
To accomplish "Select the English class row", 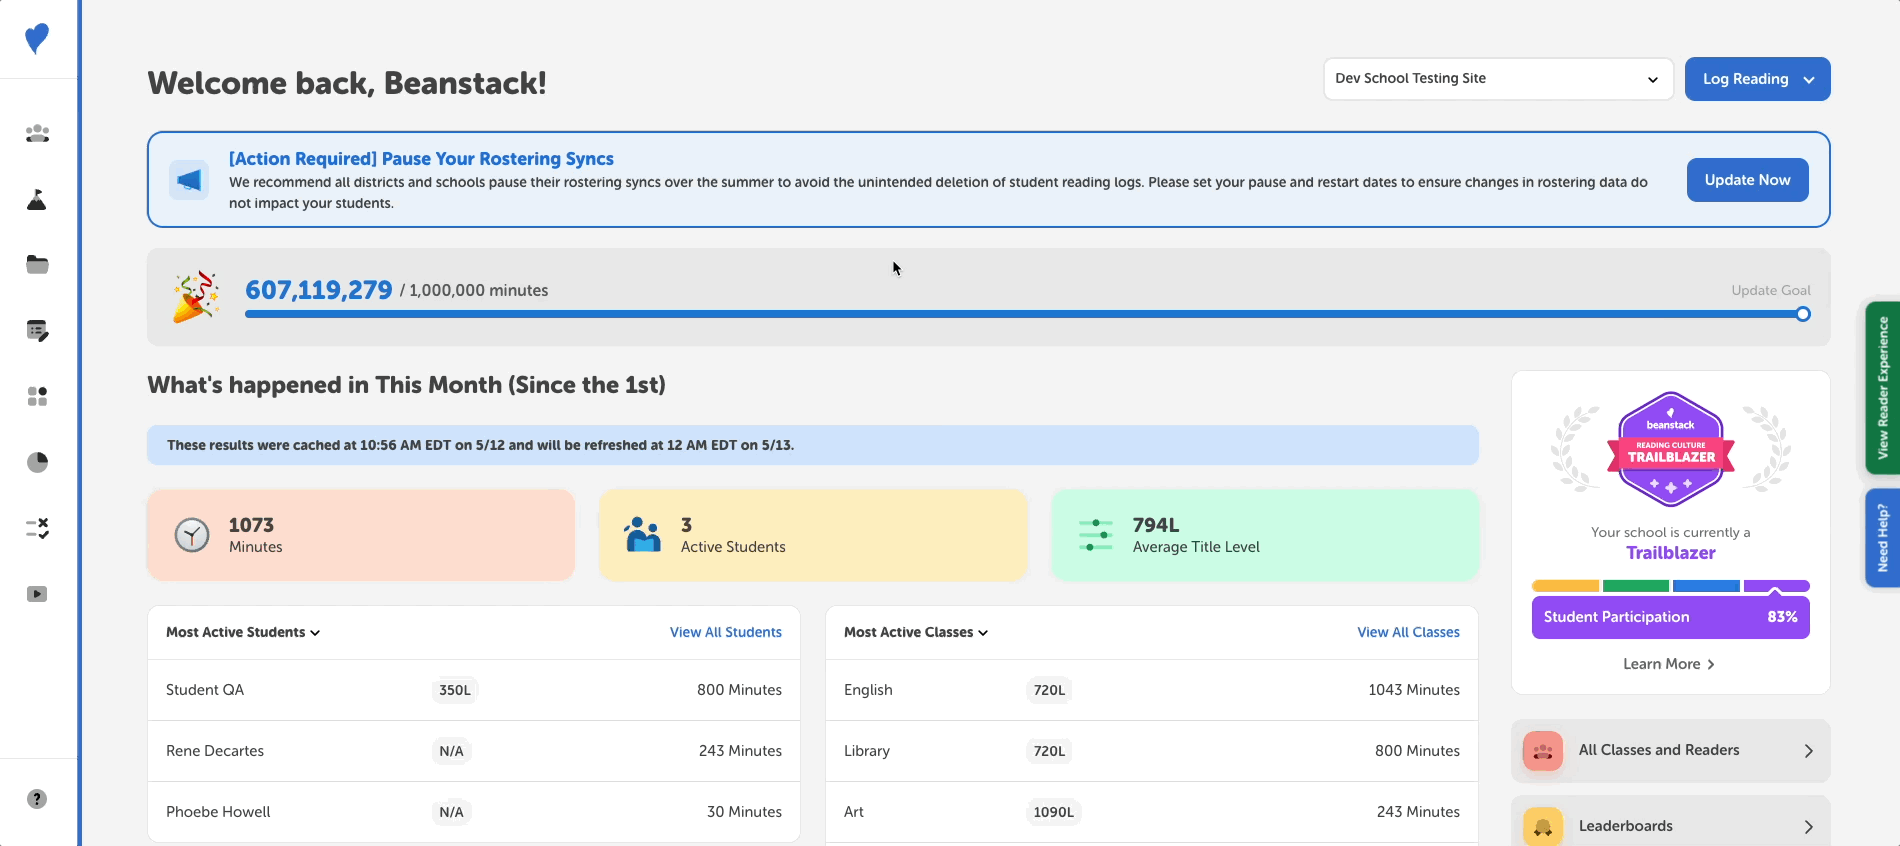I will tap(1152, 690).
